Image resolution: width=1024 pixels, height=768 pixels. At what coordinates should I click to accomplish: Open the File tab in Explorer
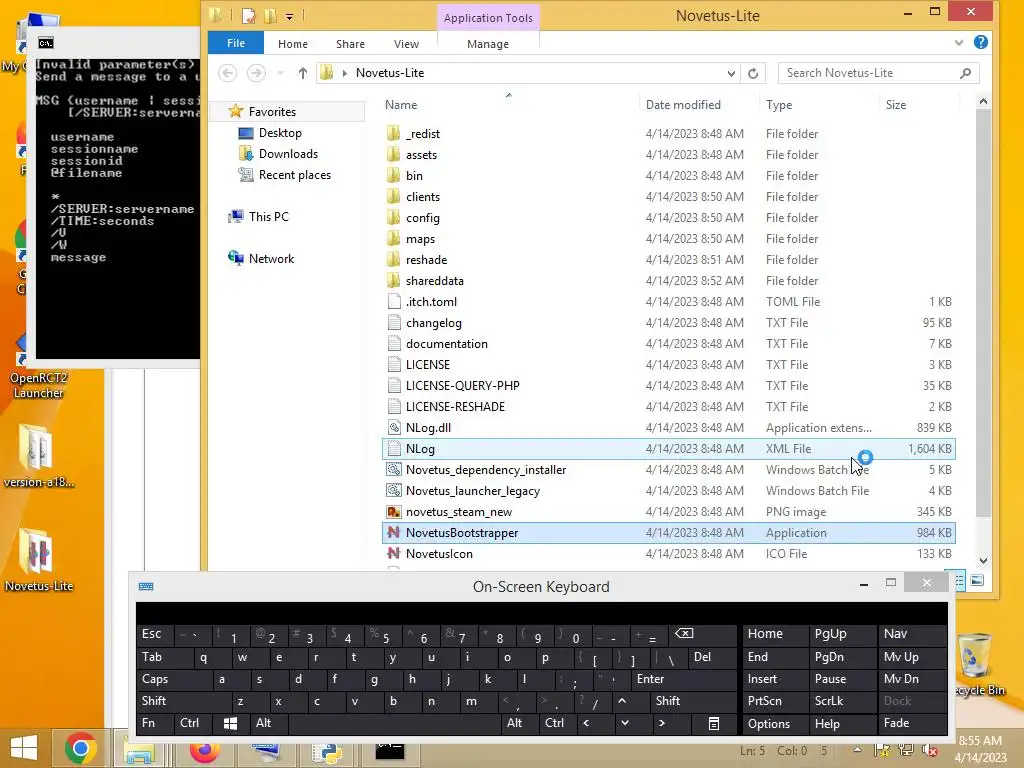click(236, 43)
